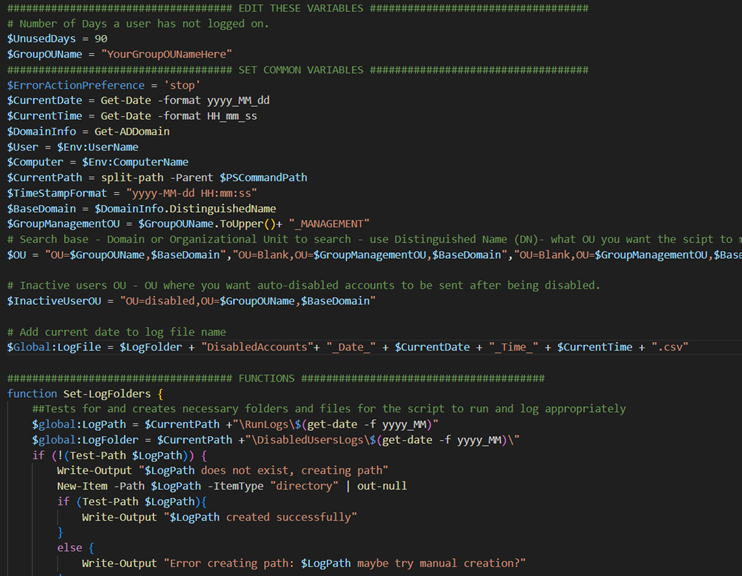Screen dimensions: 742x576
Task: Click $DomainInfo.DistinguishedName expression
Action: point(185,209)
